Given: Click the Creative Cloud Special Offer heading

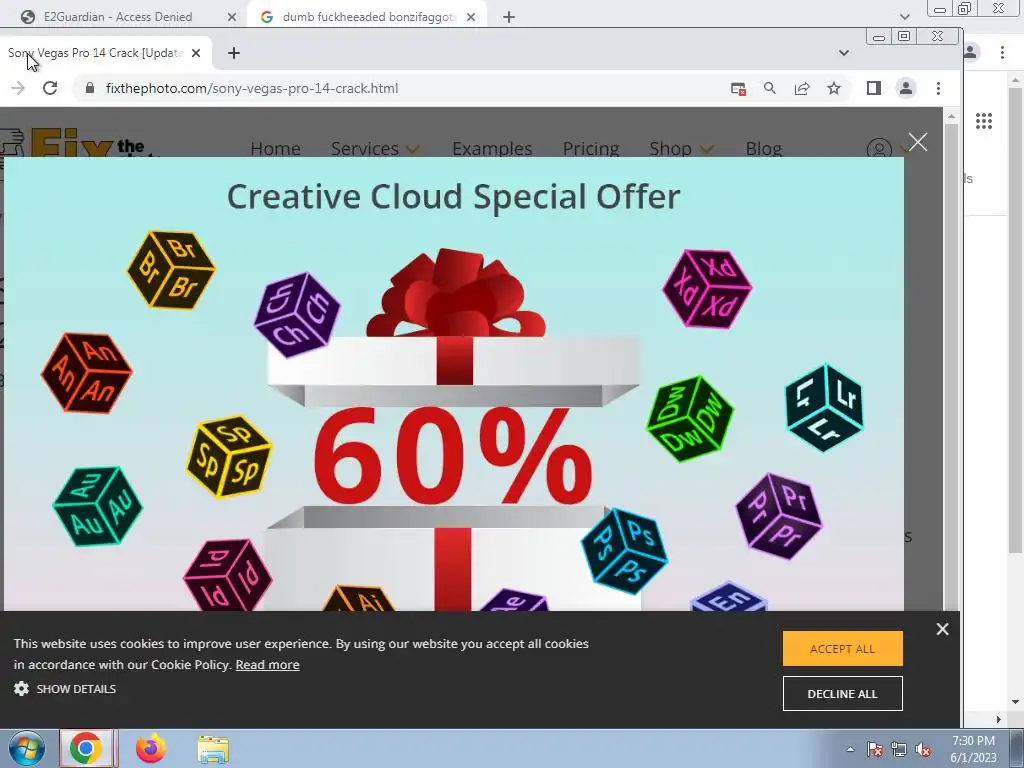Looking at the screenshot, I should point(453,196).
